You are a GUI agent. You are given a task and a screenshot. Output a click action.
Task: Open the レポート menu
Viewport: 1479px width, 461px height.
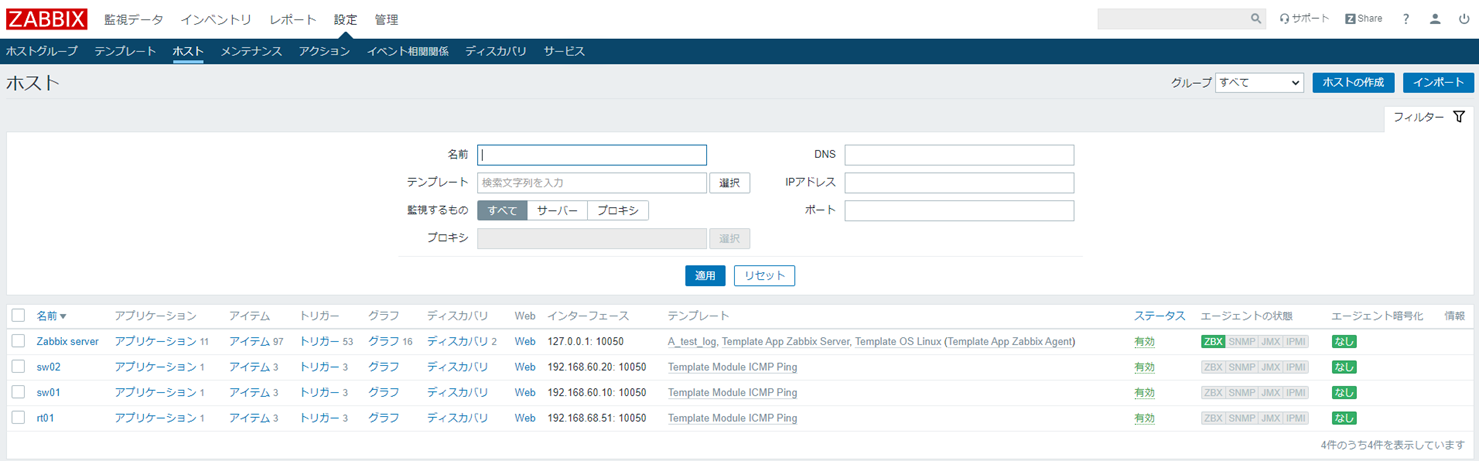click(293, 19)
